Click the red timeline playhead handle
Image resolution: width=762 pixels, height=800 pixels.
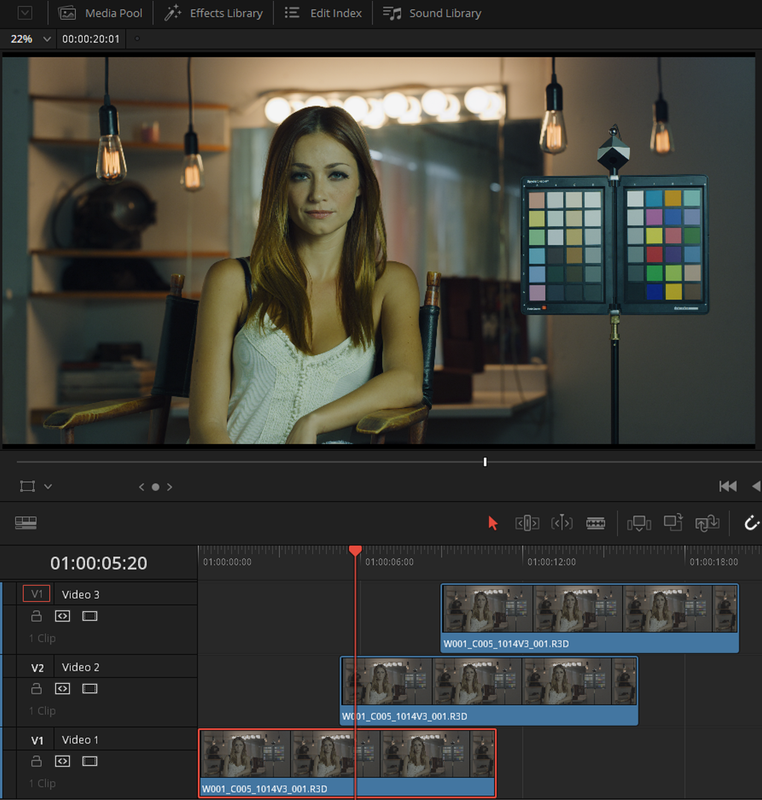click(355, 551)
